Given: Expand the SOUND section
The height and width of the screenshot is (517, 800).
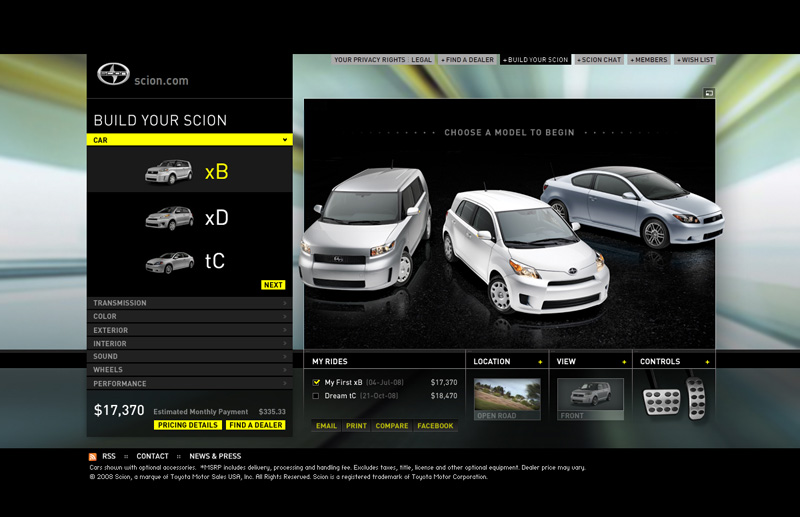Looking at the screenshot, I should [x=190, y=356].
